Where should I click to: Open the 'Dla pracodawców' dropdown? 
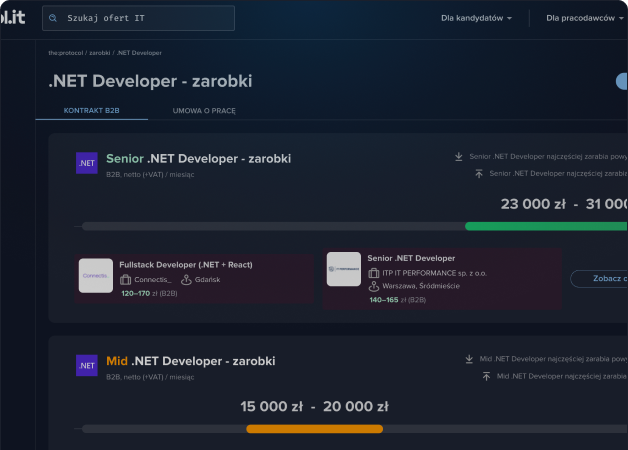[585, 18]
